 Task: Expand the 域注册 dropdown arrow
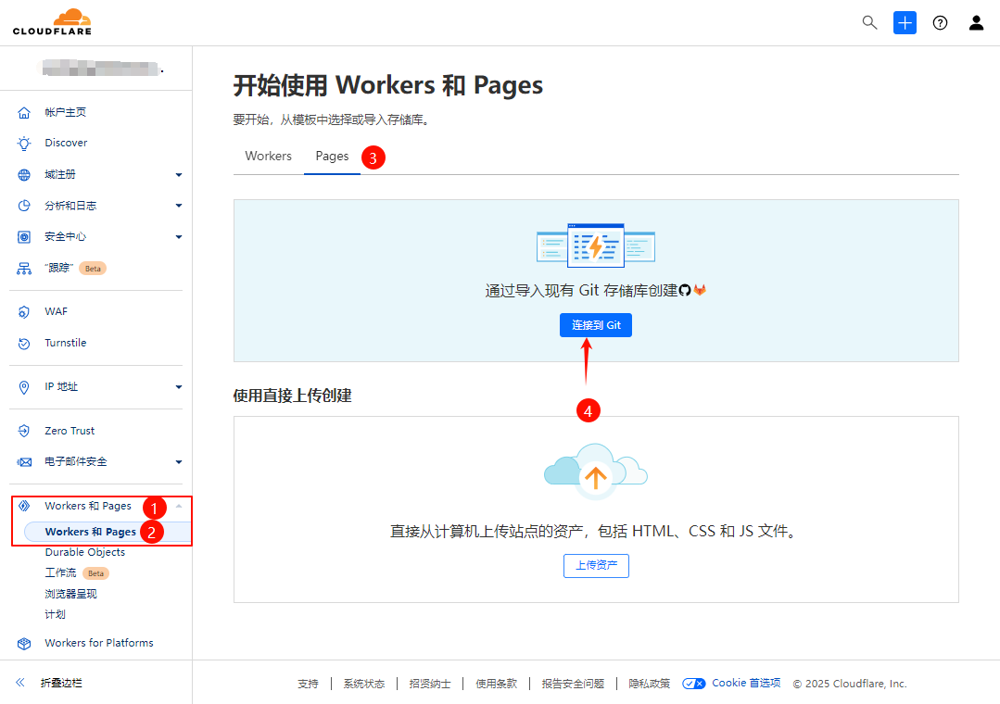179,175
